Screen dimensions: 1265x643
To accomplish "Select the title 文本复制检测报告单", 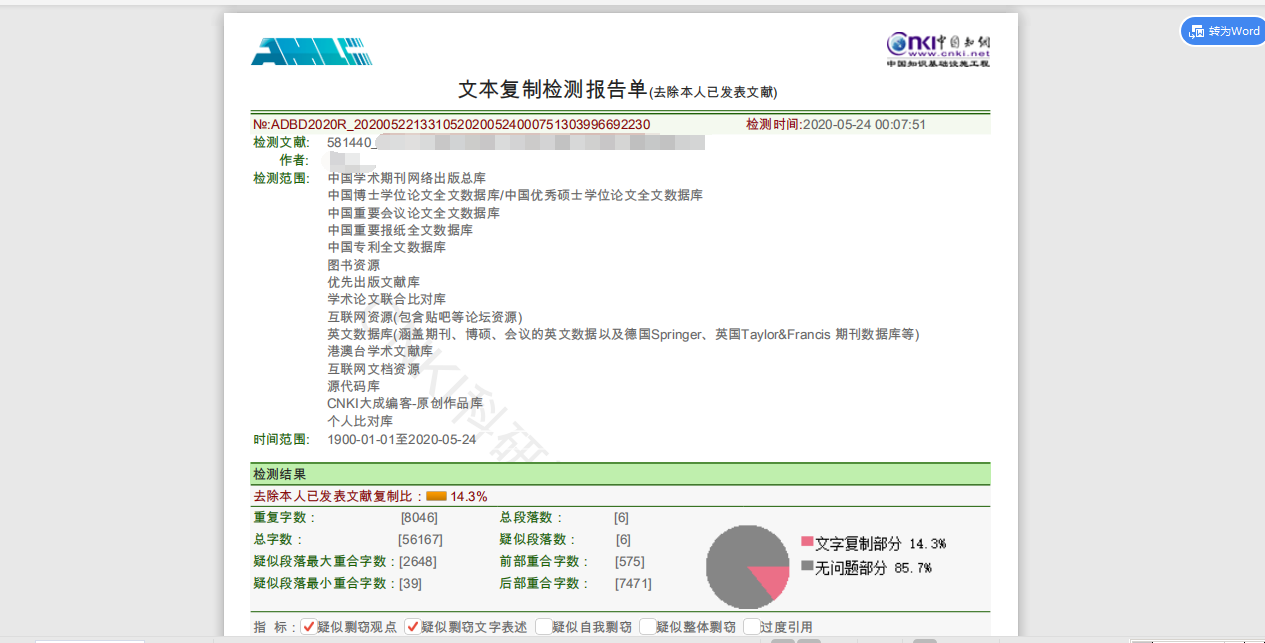I will click(553, 89).
